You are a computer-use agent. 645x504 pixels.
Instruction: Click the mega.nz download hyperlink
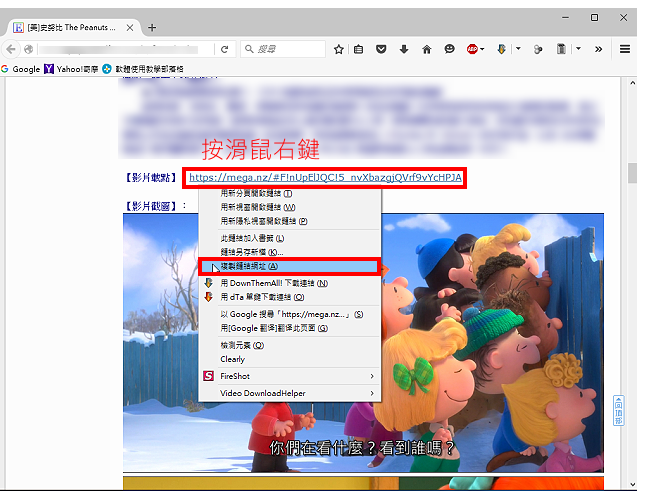point(325,177)
